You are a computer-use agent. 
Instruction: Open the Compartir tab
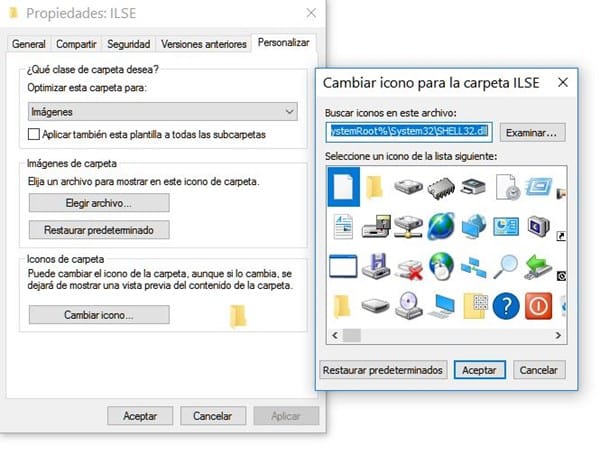[76, 44]
